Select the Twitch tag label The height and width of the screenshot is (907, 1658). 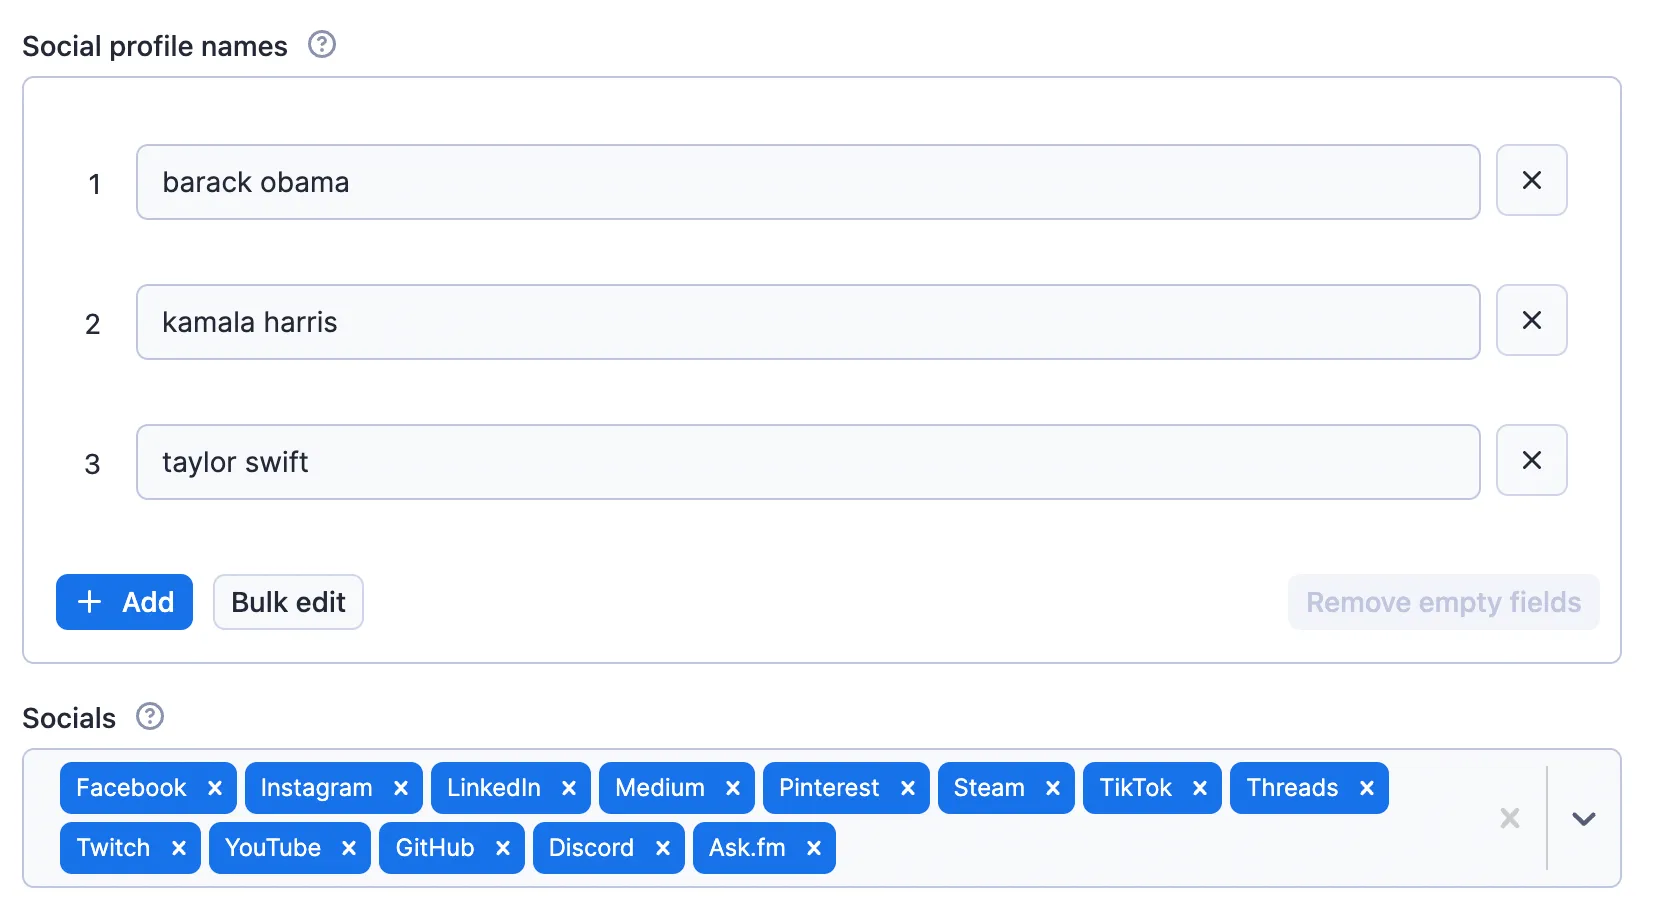tap(113, 848)
